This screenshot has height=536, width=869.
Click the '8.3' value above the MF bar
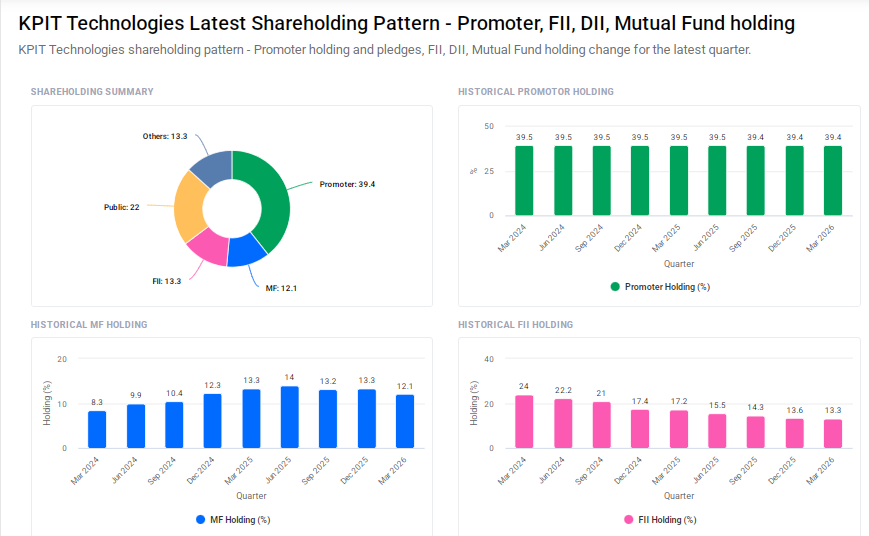[97, 402]
